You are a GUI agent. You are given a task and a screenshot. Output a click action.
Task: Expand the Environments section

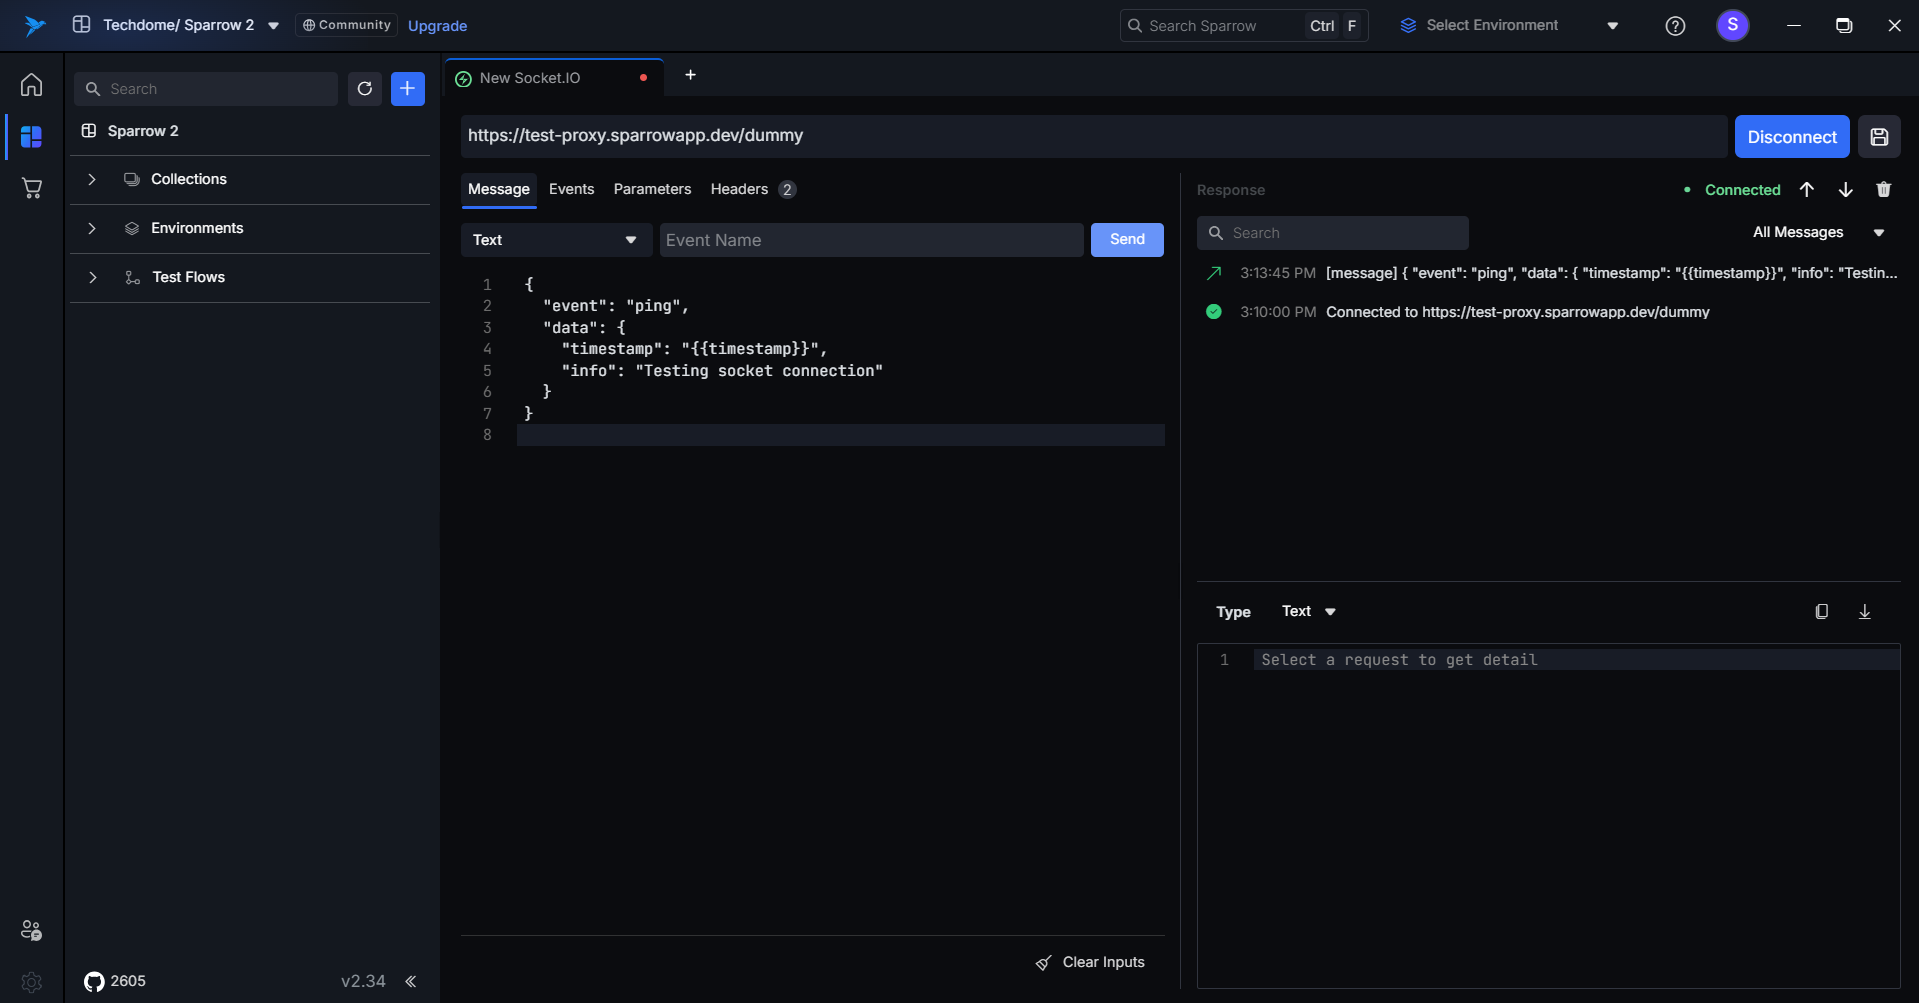click(x=92, y=228)
